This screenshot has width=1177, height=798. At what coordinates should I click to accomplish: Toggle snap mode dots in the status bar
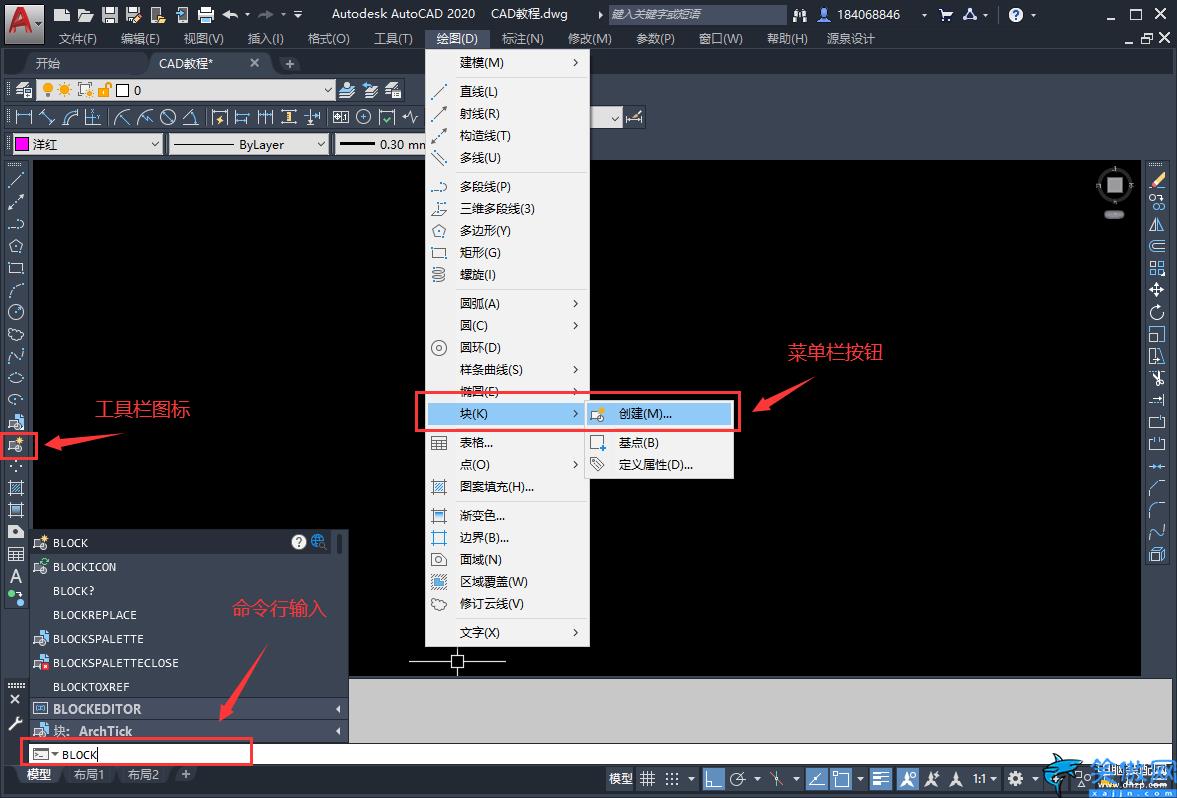(673, 778)
